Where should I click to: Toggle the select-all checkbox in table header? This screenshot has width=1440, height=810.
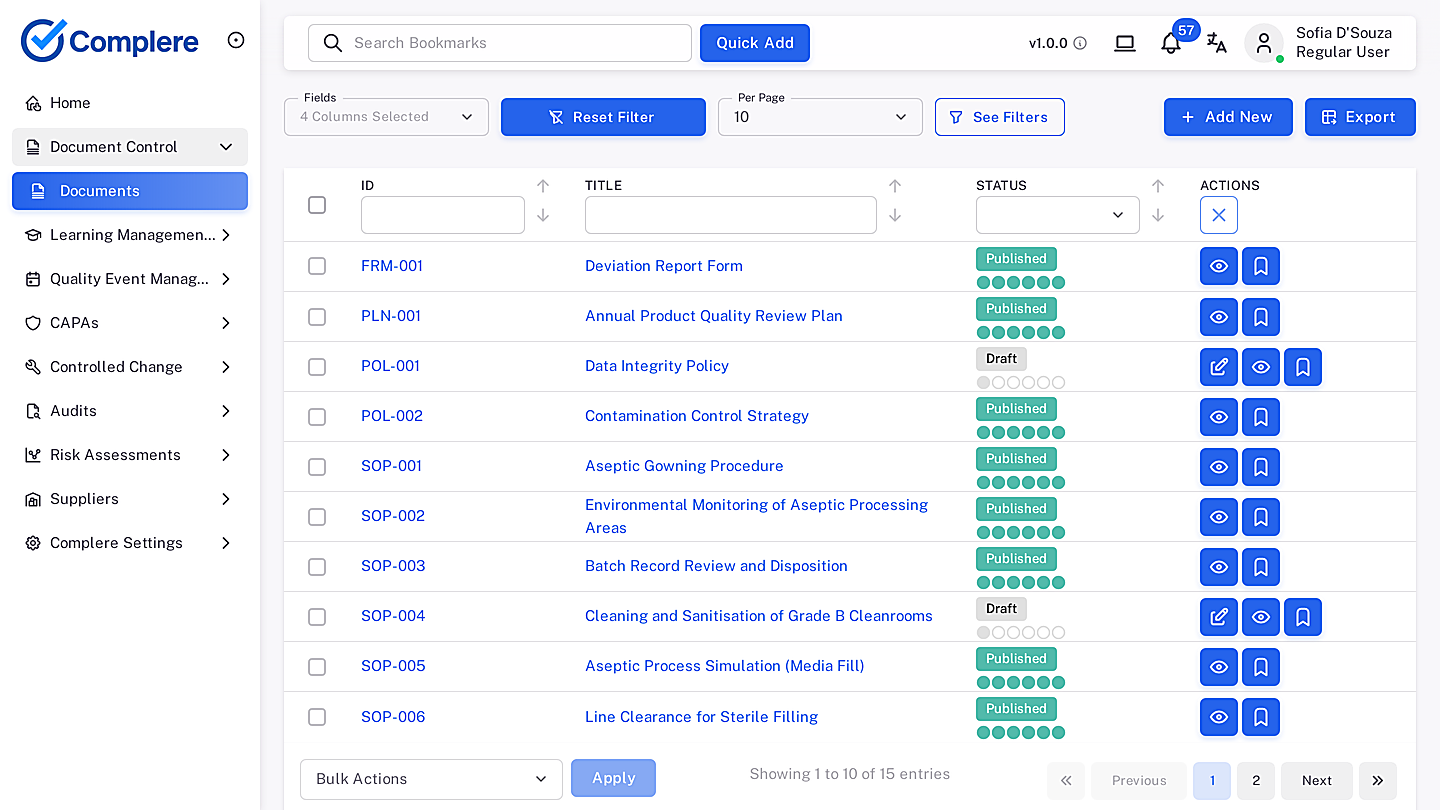317,205
